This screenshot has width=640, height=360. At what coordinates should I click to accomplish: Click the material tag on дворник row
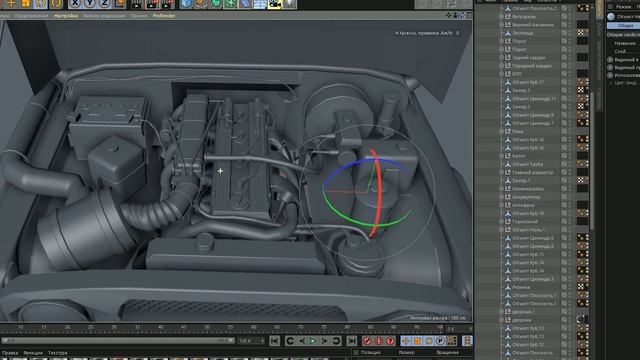(581, 320)
